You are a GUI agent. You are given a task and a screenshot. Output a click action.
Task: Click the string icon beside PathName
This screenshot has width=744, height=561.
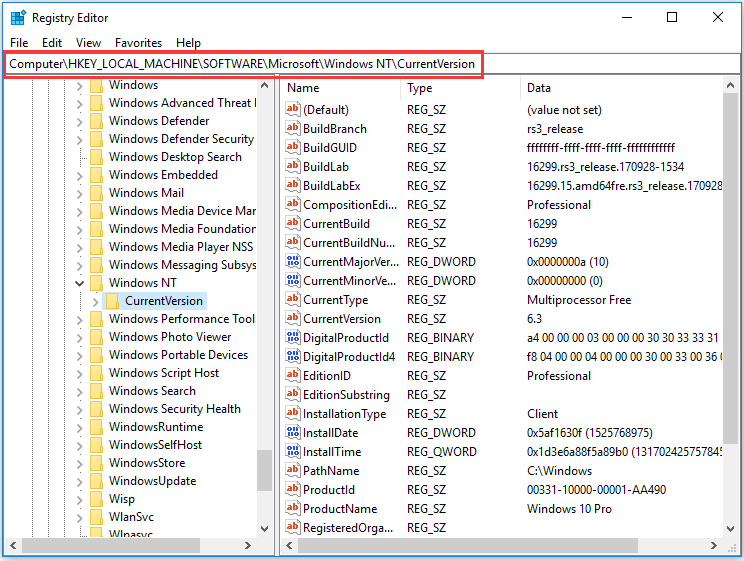point(293,470)
